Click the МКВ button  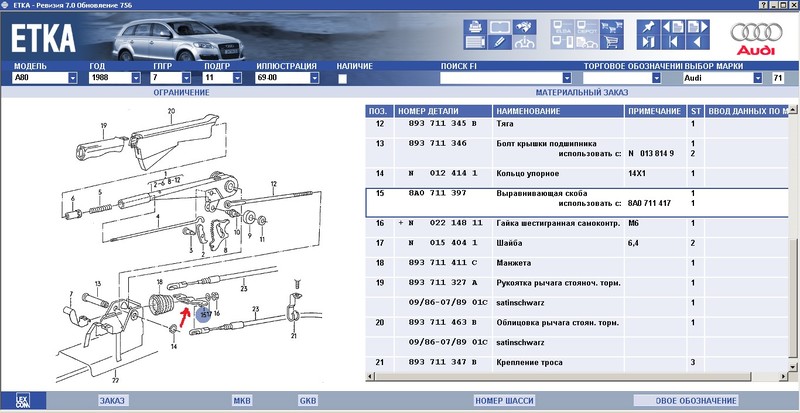click(x=242, y=401)
